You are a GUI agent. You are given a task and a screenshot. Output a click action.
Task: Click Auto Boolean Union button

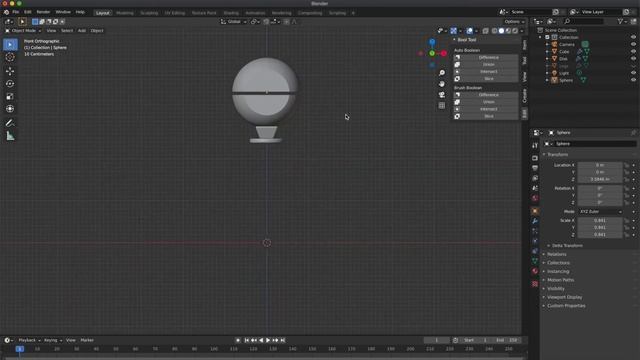485,64
